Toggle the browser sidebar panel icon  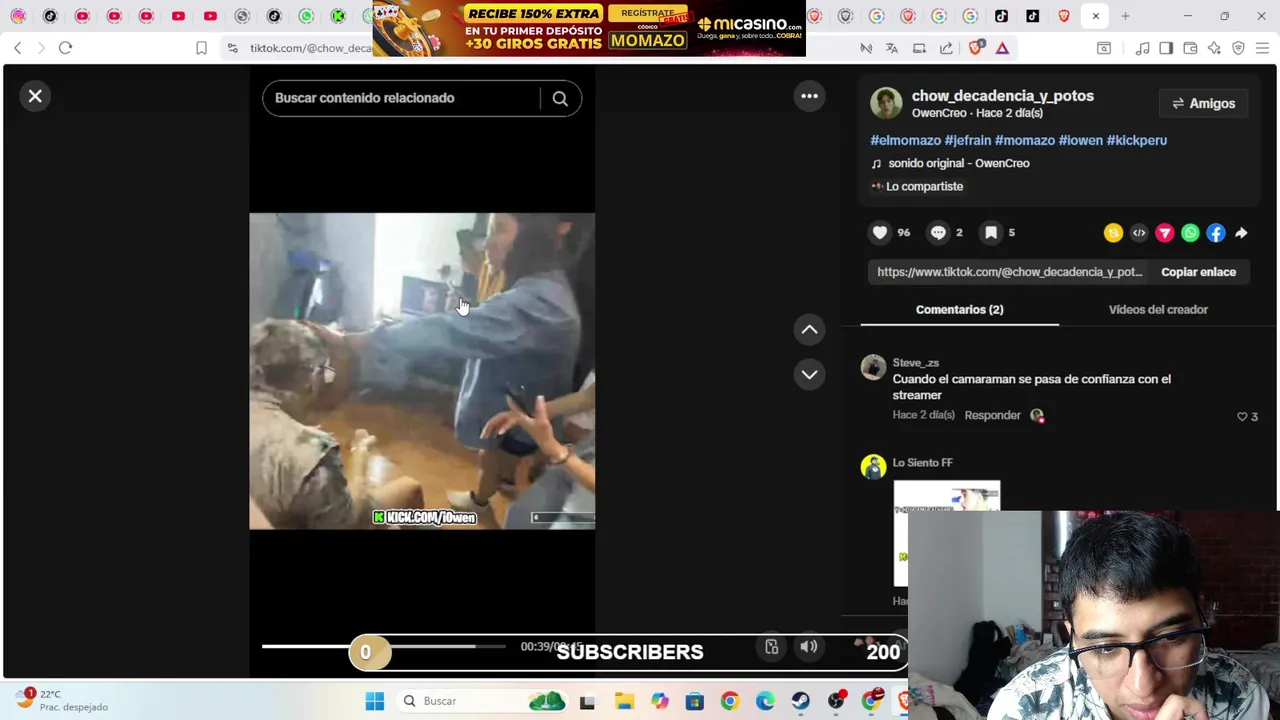pos(1166,48)
